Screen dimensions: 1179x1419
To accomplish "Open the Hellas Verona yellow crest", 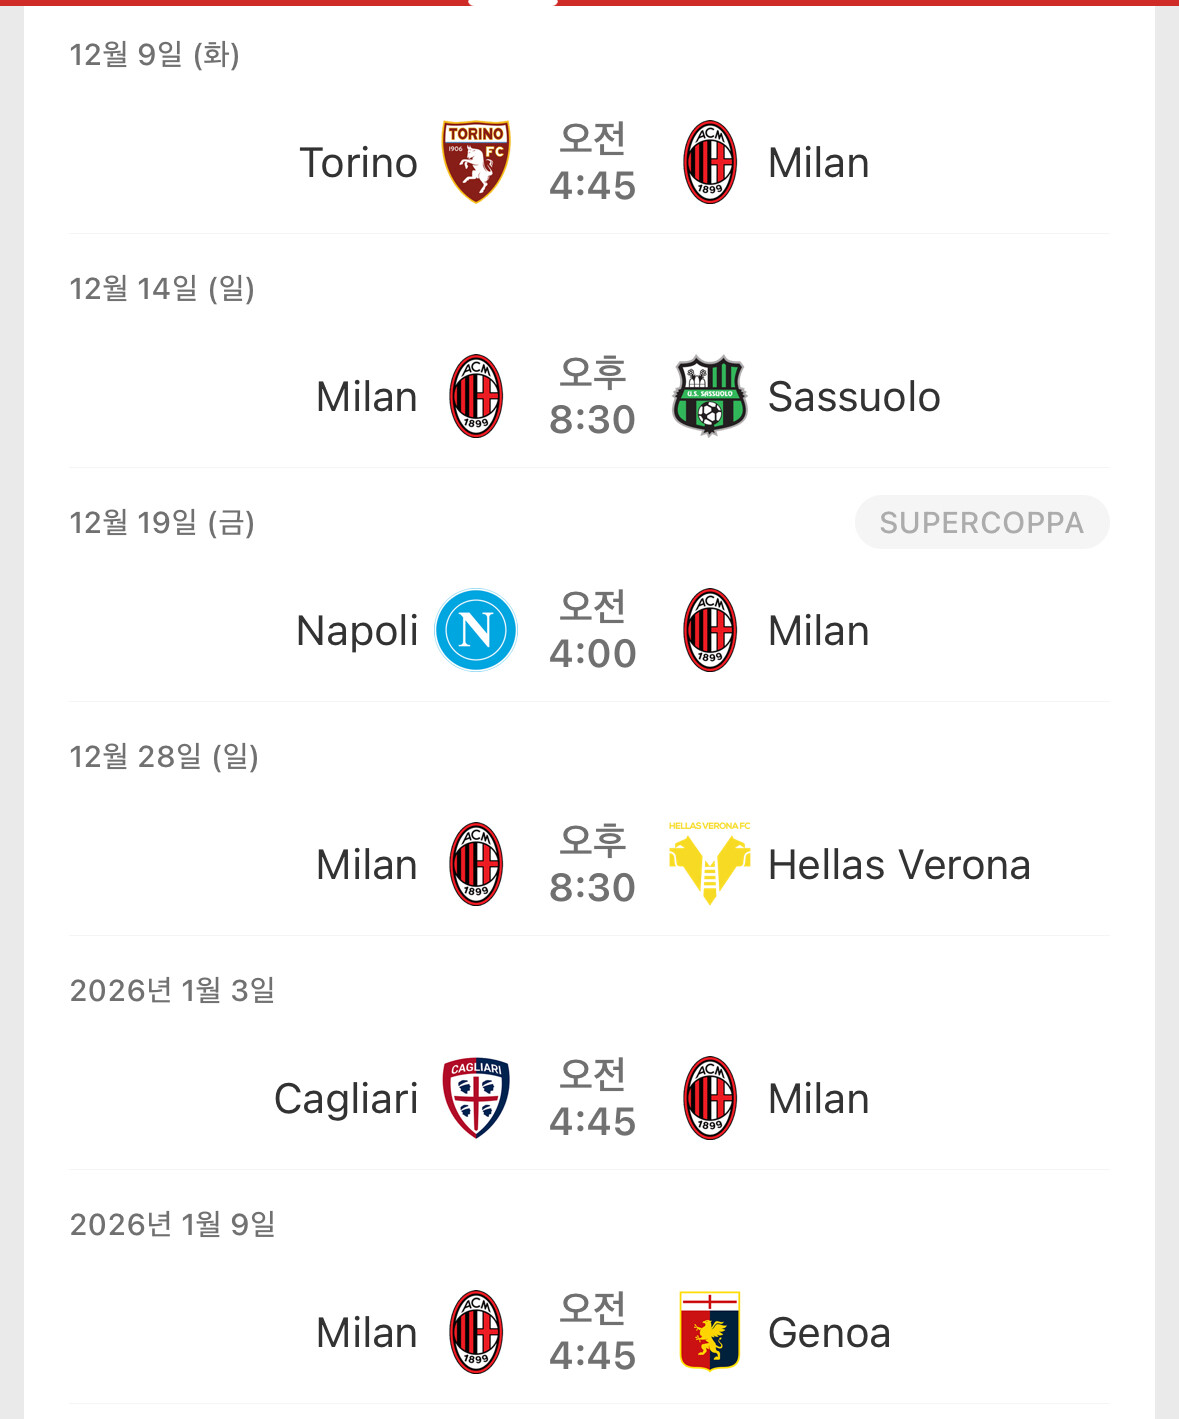I will coord(709,863).
